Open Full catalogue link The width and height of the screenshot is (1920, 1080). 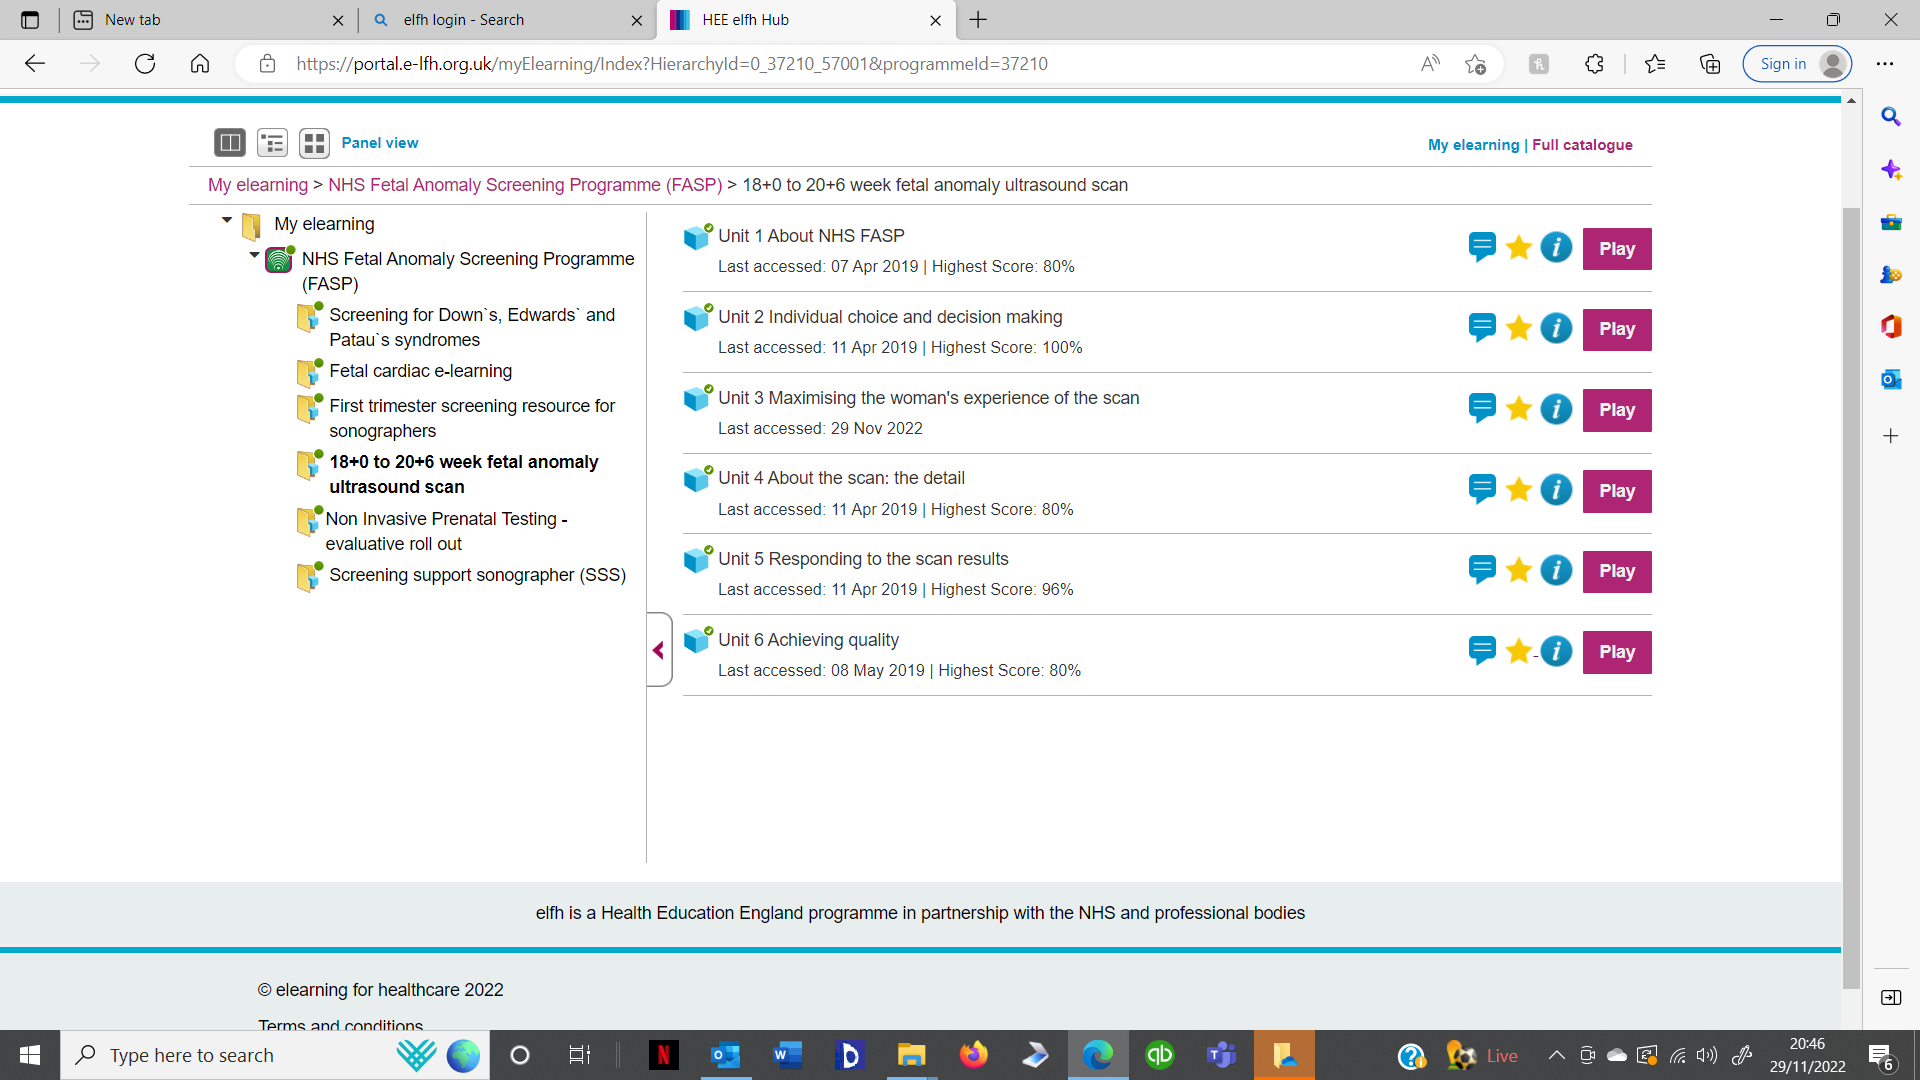click(1582, 145)
